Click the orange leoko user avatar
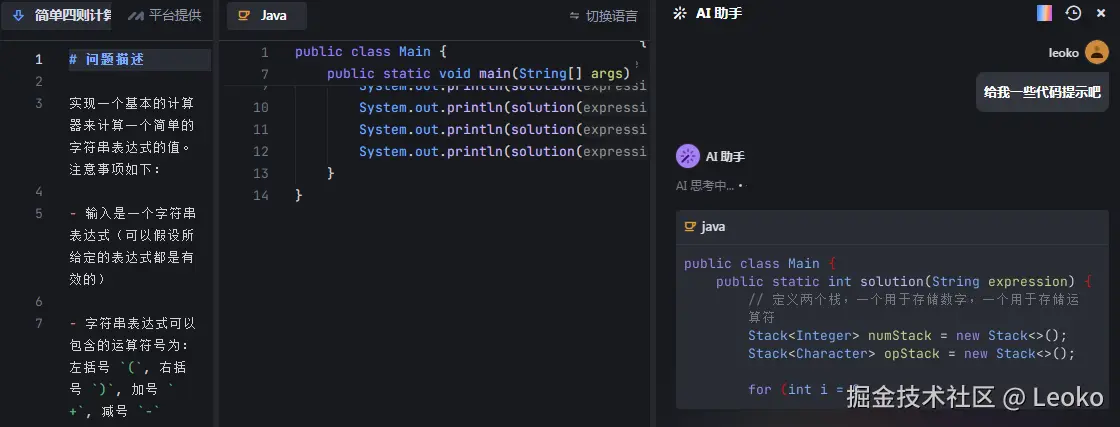 point(1096,52)
